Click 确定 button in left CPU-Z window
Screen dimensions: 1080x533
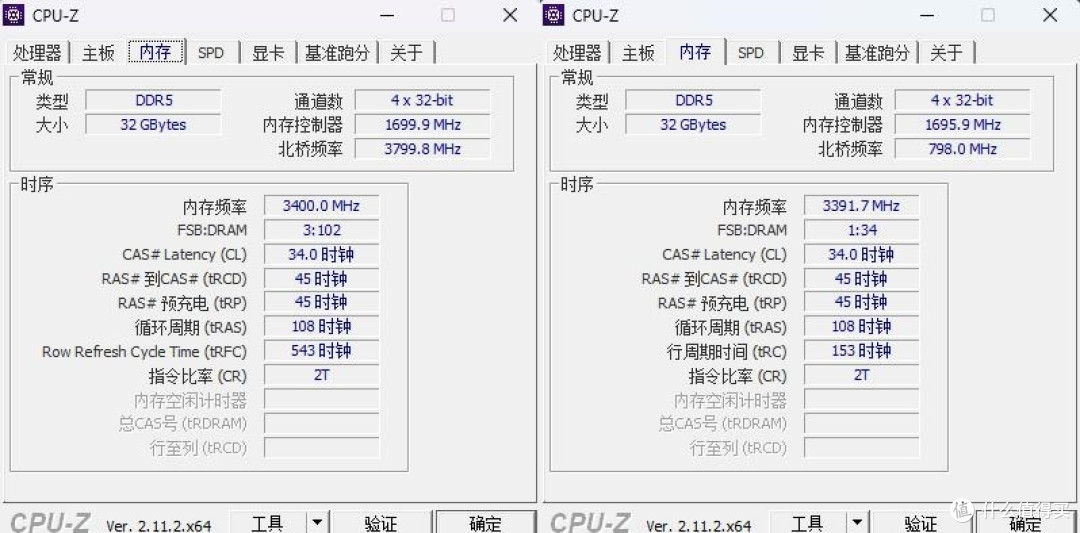point(486,523)
